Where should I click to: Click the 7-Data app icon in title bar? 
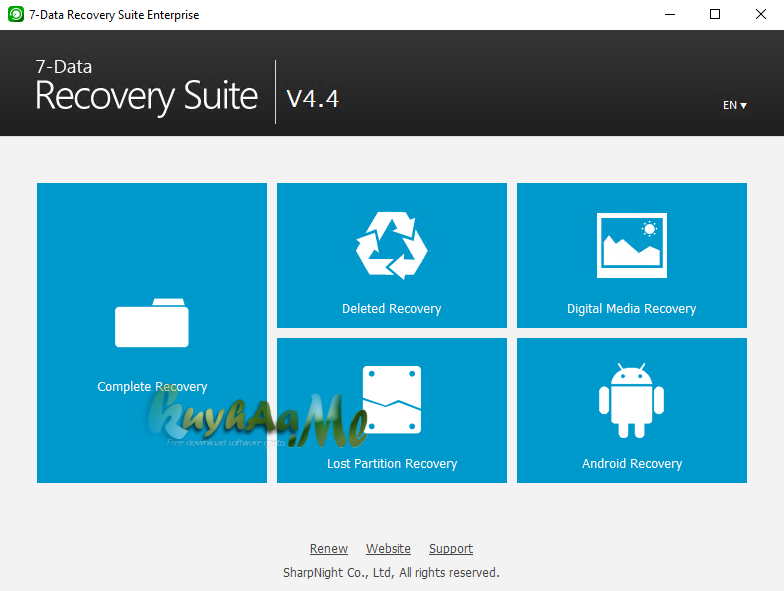click(x=16, y=14)
